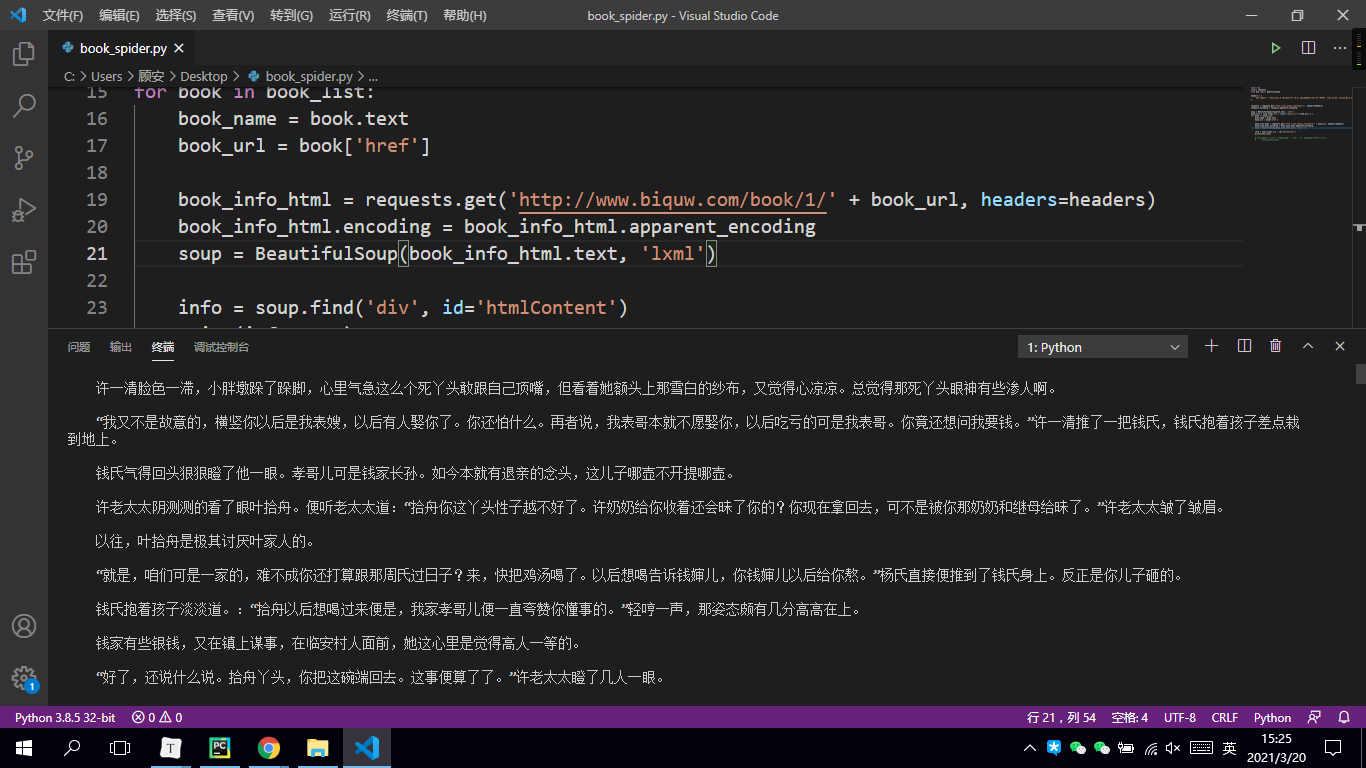Follow the biquw.com URL link in code
1366x768 pixels.
674,200
